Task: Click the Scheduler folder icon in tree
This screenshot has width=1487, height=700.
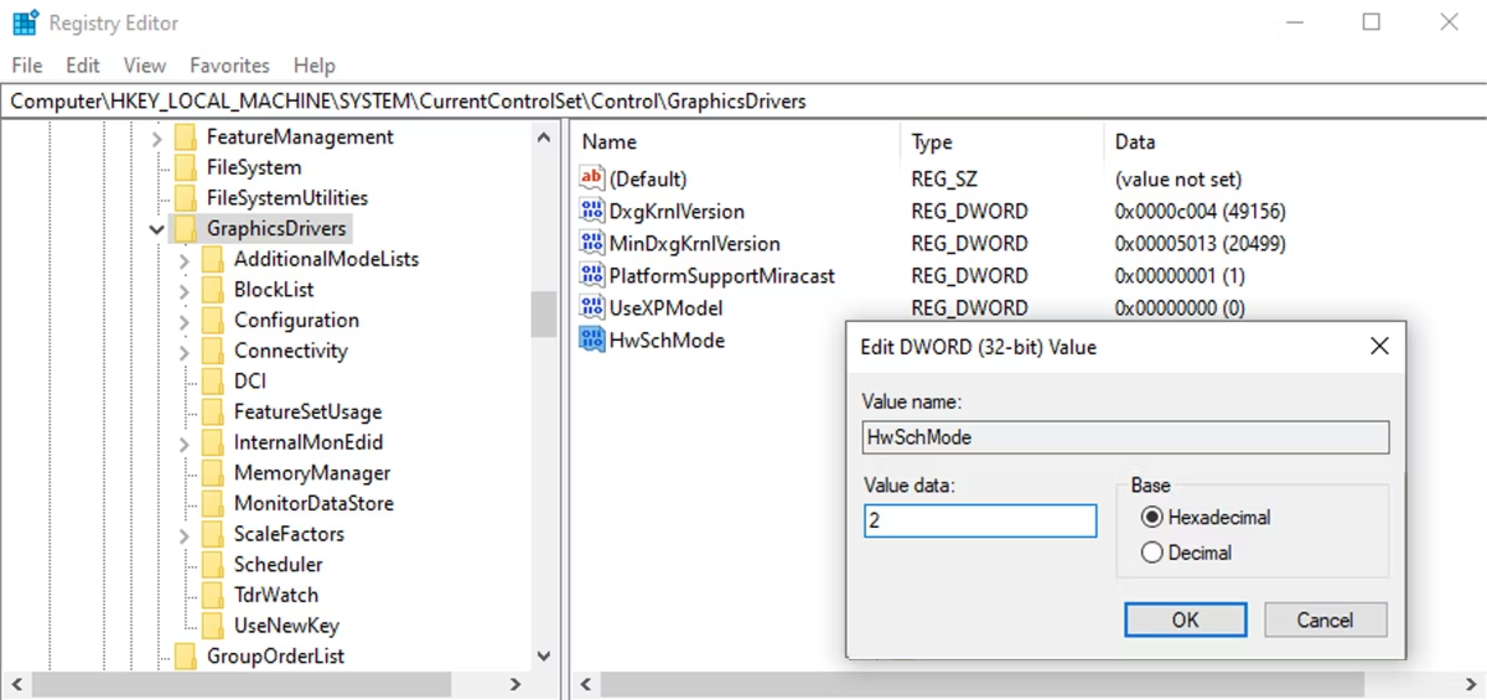Action: coord(213,564)
